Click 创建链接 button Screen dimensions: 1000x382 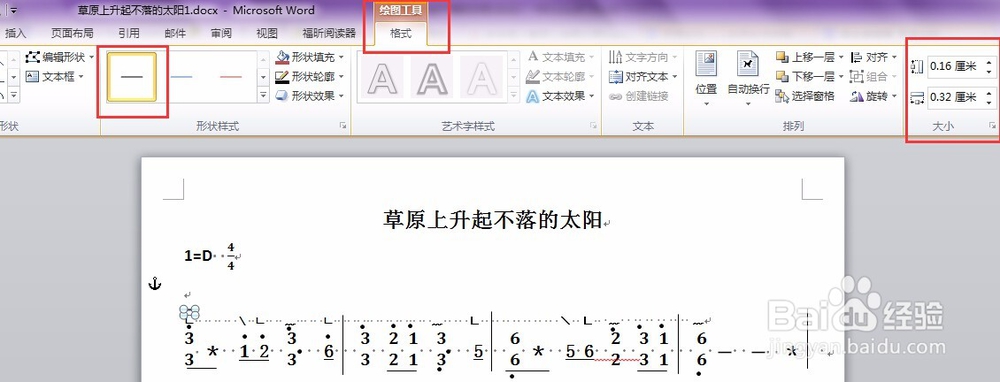(x=638, y=96)
